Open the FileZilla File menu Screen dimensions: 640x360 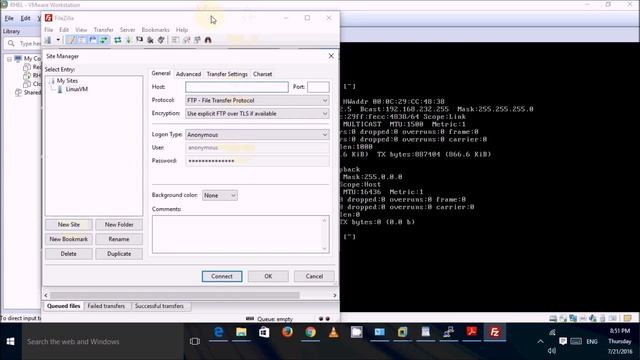tap(49, 30)
